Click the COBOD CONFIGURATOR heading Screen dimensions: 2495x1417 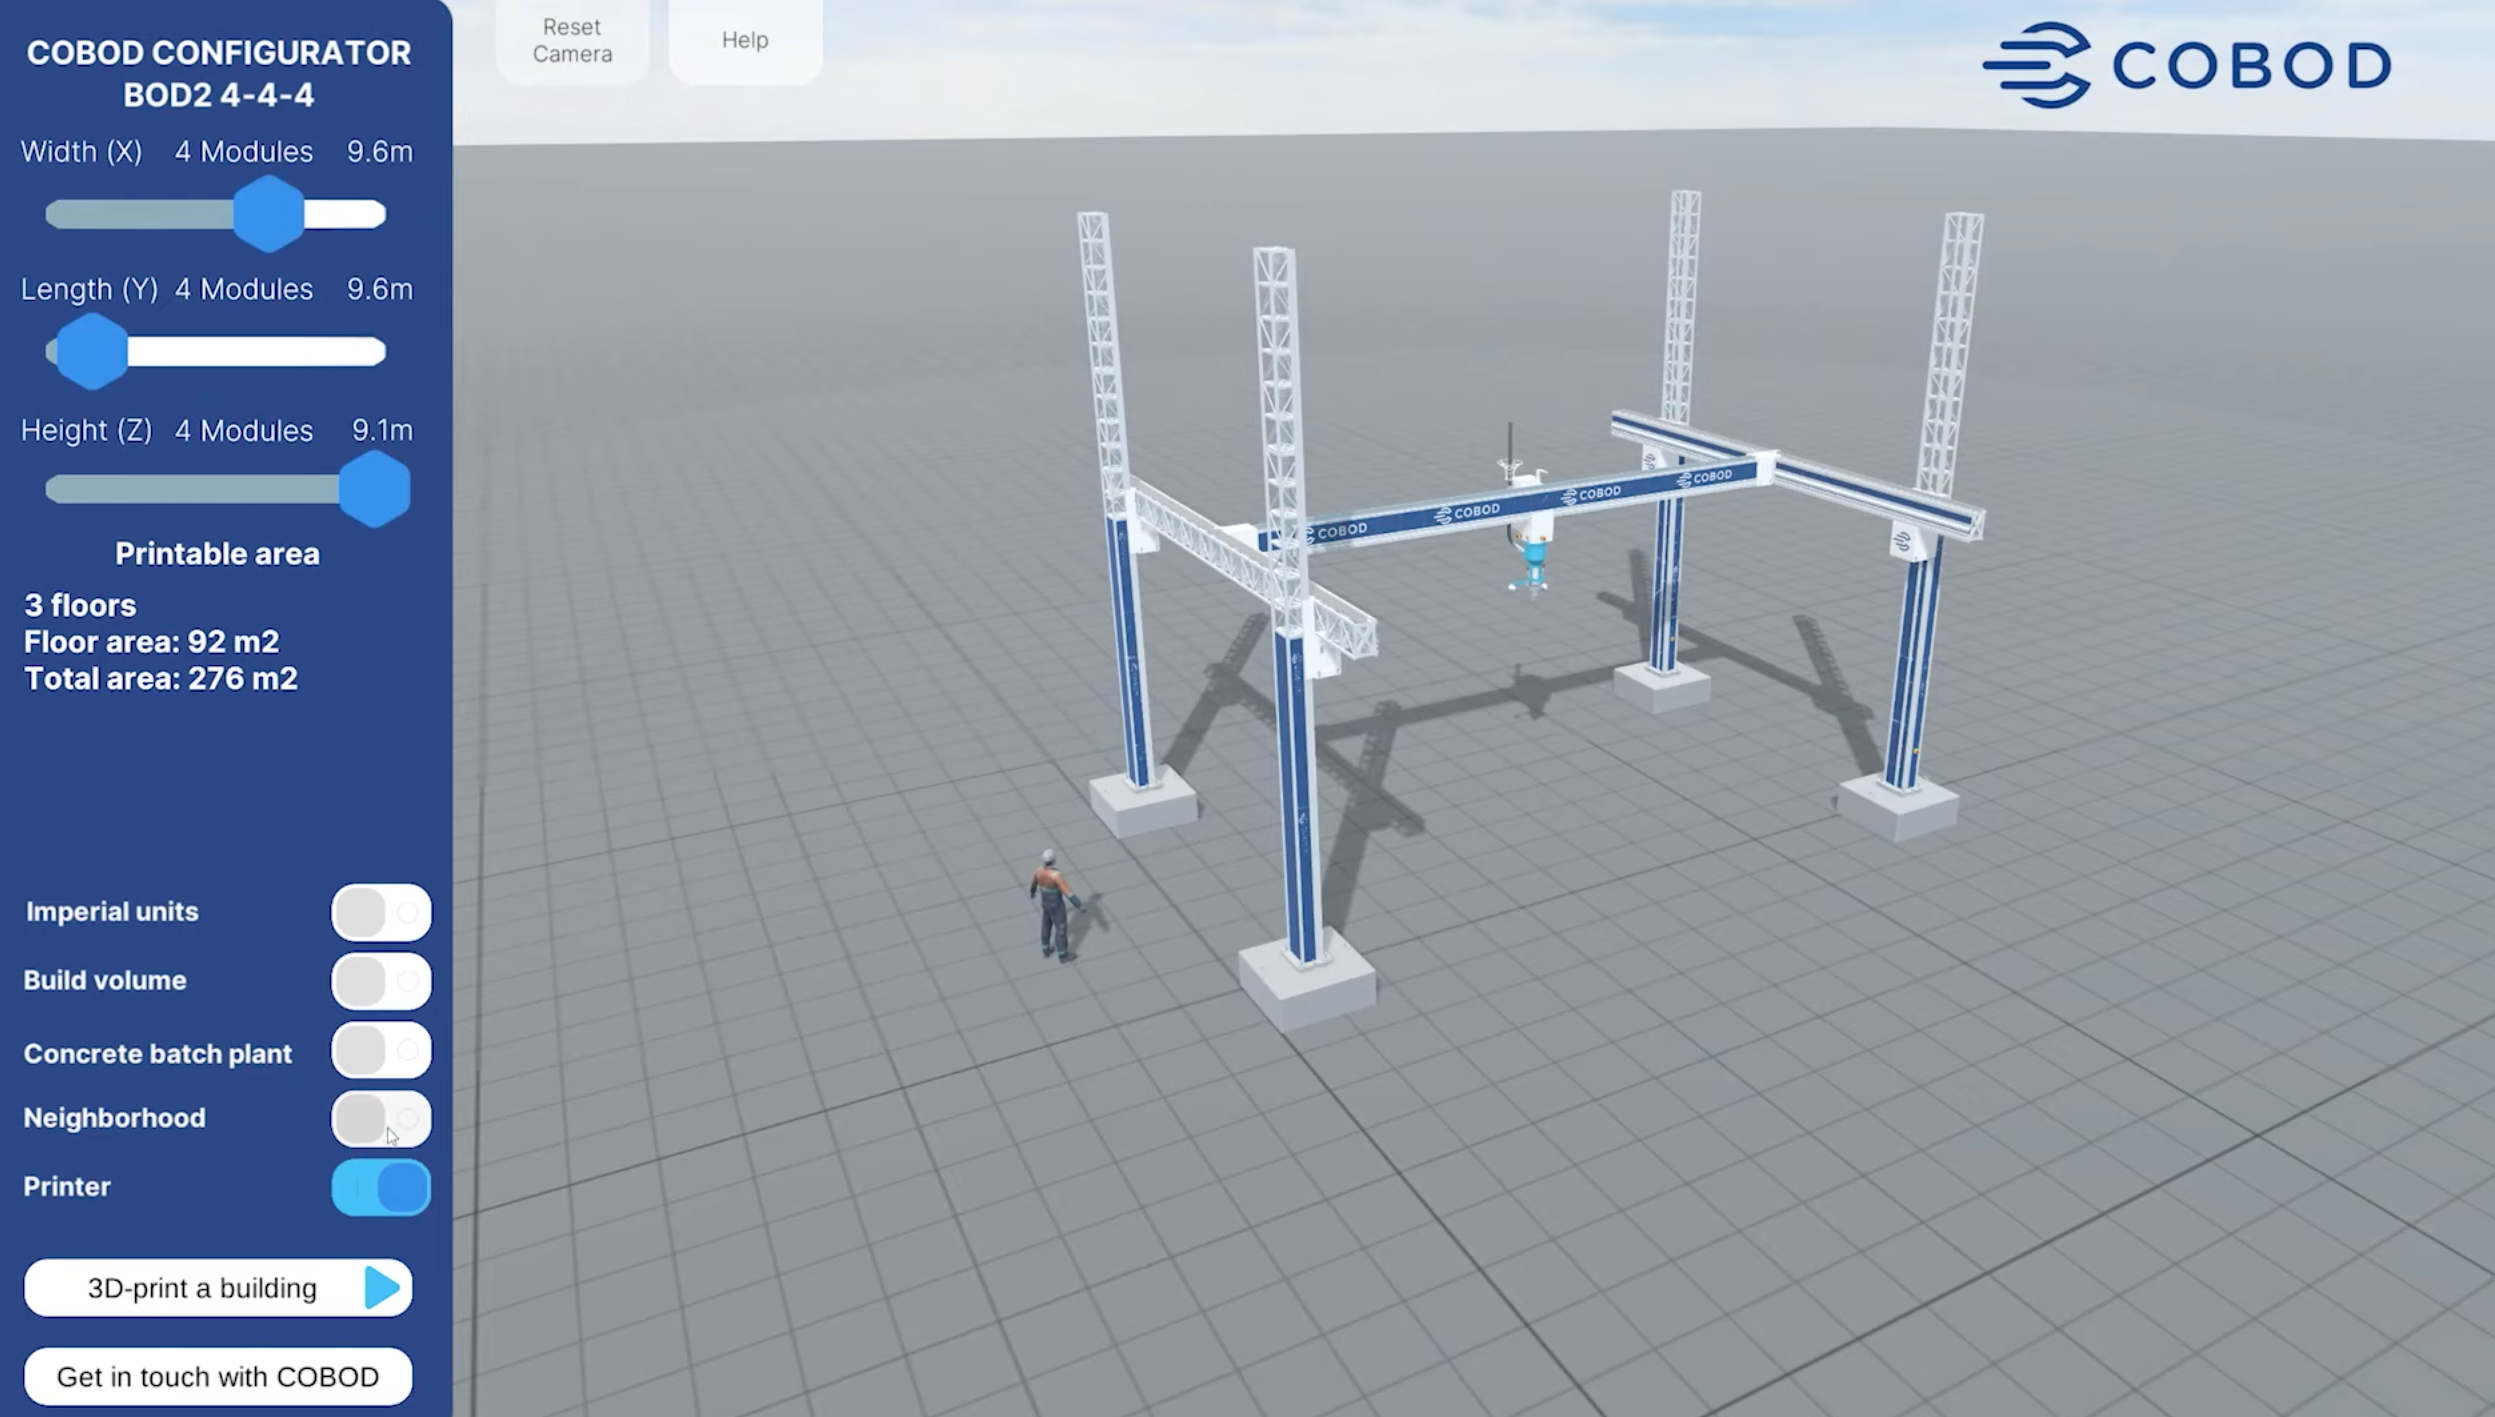(x=219, y=53)
